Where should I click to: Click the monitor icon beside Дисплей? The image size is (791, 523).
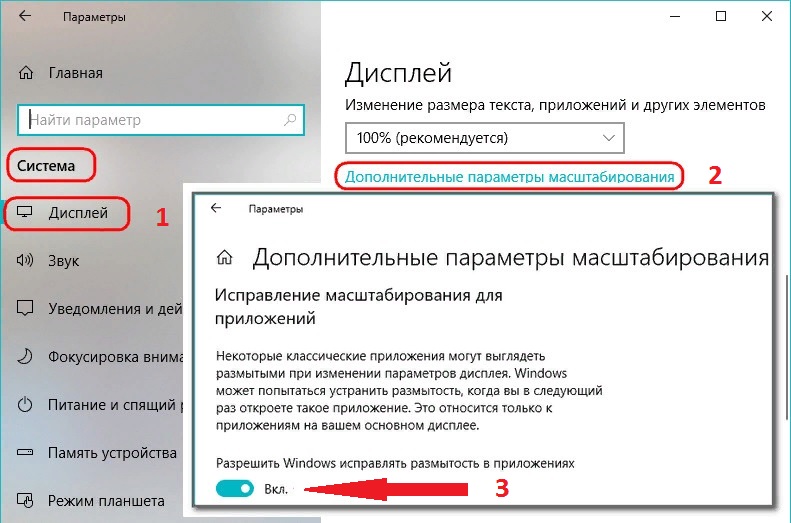[x=24, y=212]
